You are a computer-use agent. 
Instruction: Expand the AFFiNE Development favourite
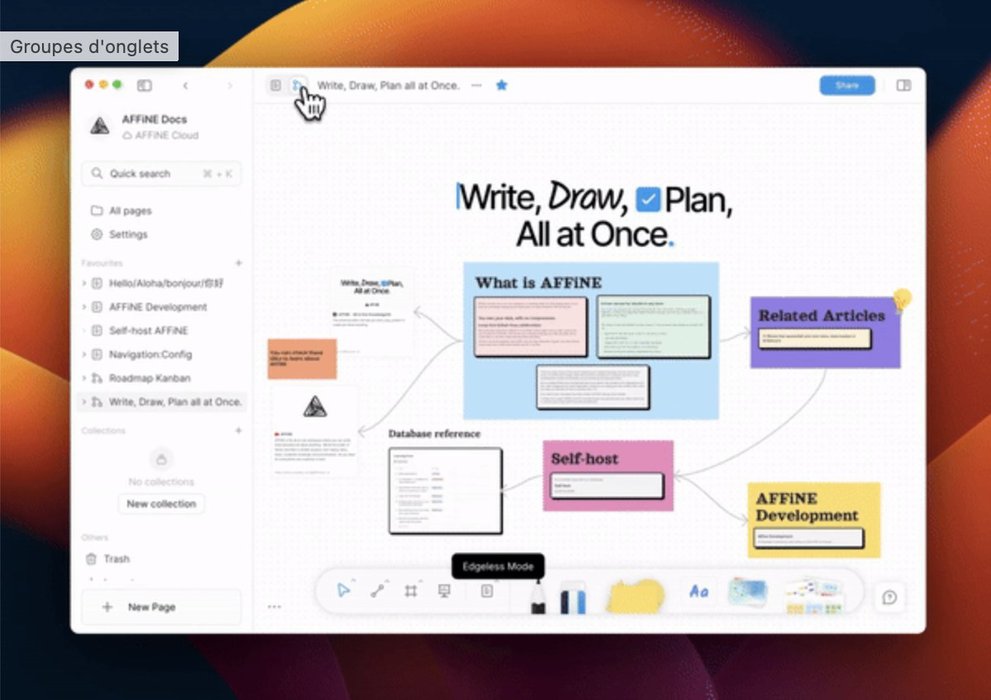(x=84, y=307)
